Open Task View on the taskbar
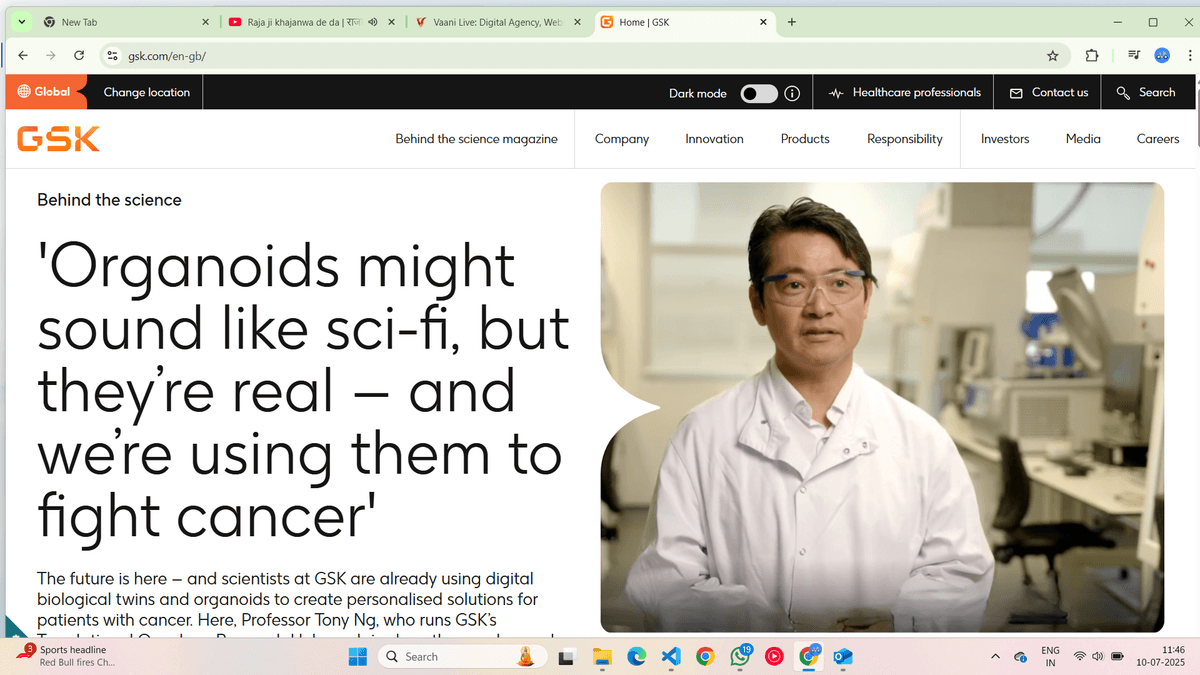The image size is (1200, 675). (566, 656)
